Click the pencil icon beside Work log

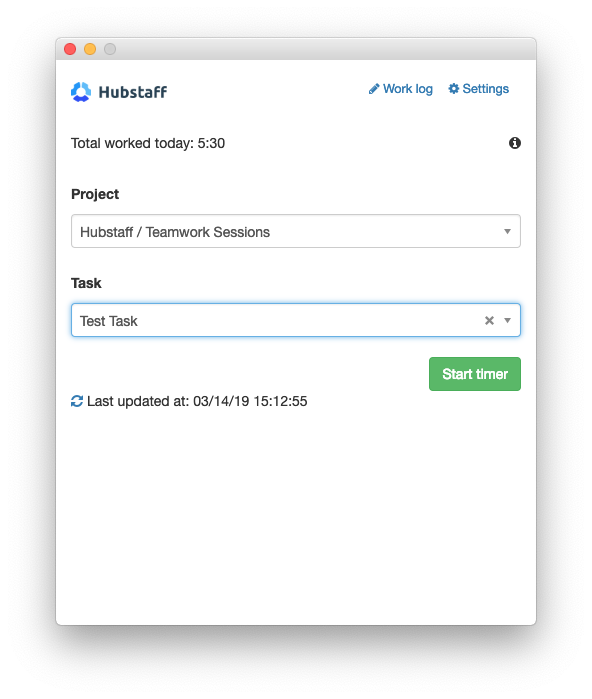pos(374,89)
